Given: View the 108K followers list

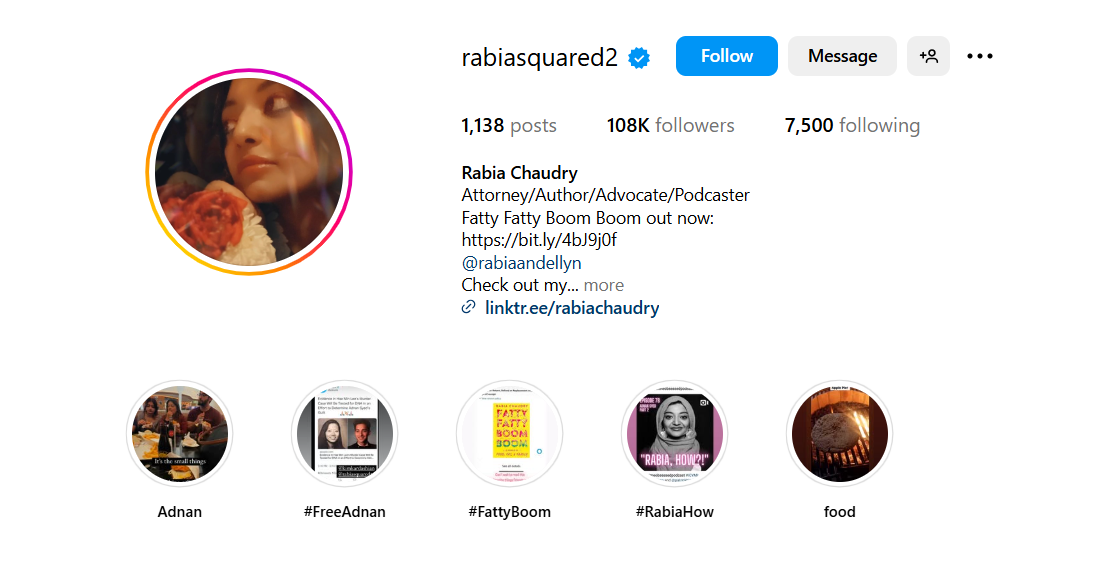Looking at the screenshot, I should 670,126.
